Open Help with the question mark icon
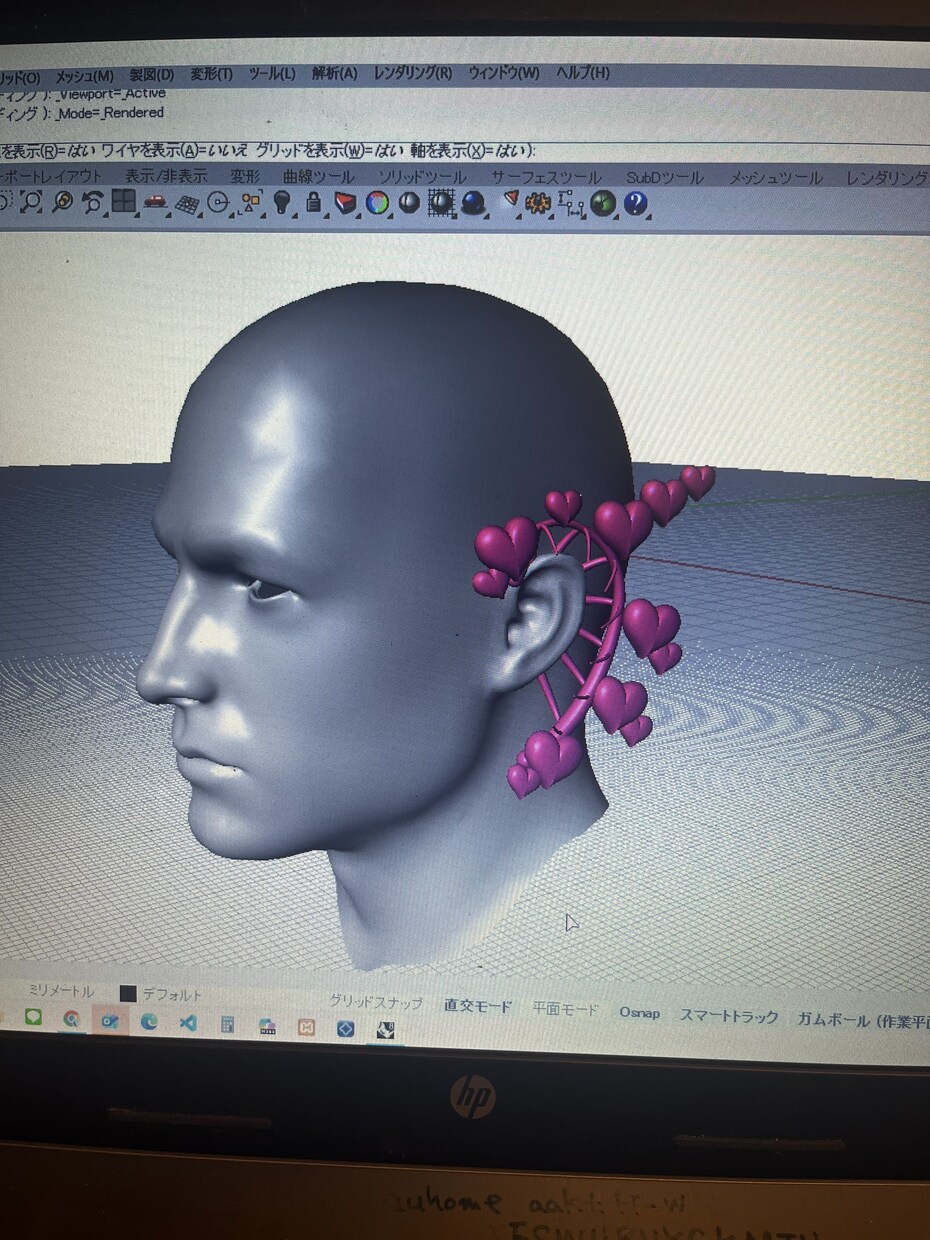The width and height of the screenshot is (930, 1240). click(635, 204)
